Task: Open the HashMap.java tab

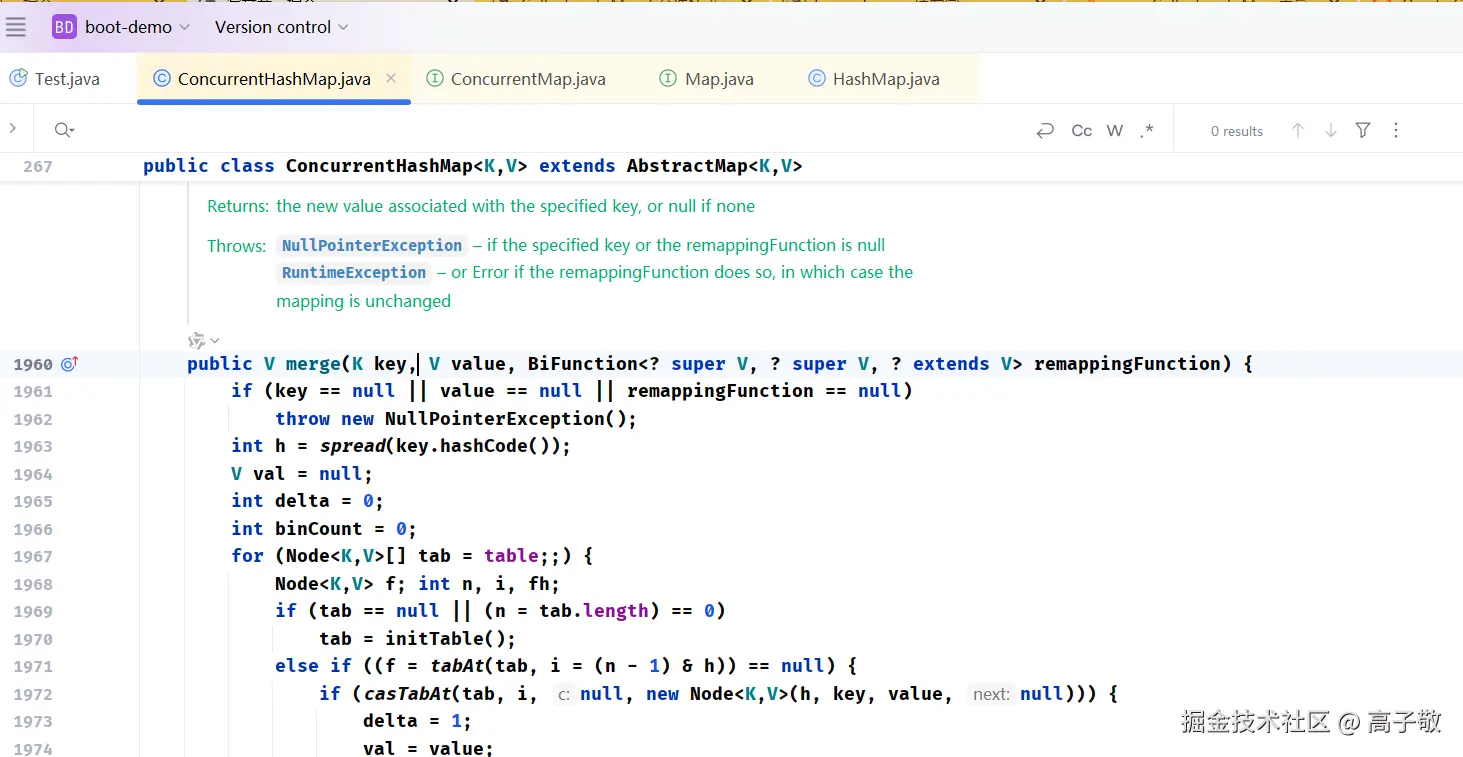Action: pos(874,79)
